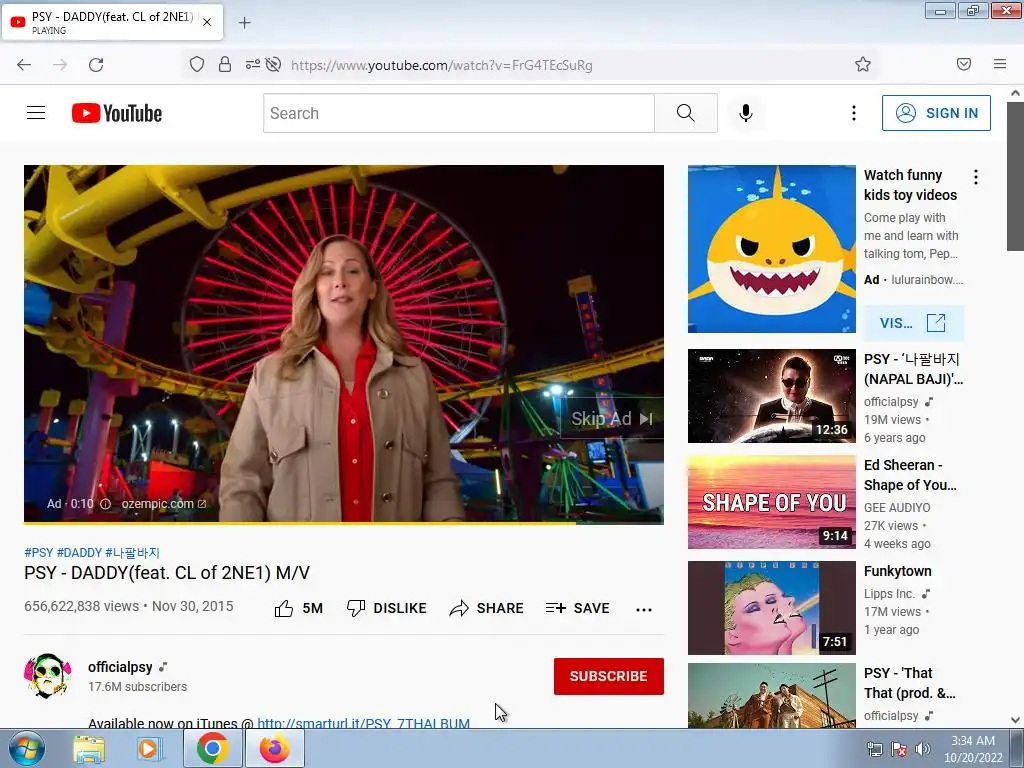
Task: Open the Windows Start menu
Action: point(27,748)
